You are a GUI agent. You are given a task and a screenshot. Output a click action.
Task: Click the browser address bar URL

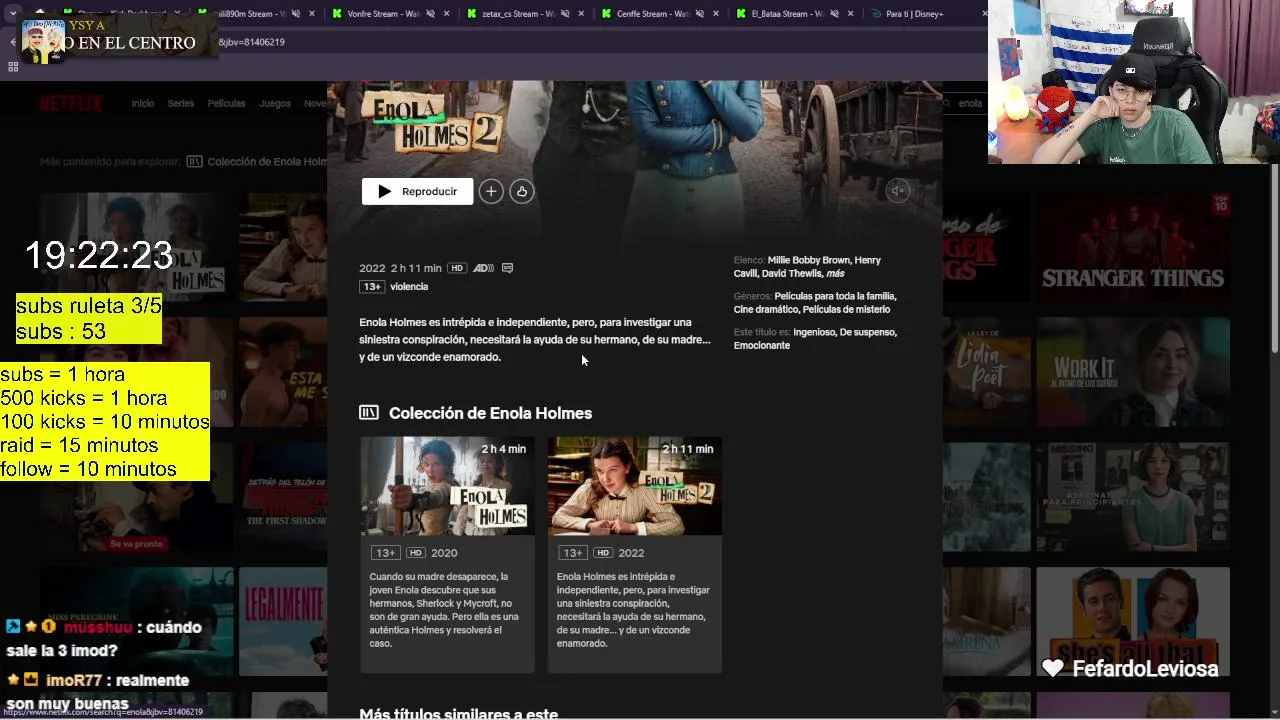[x=252, y=42]
